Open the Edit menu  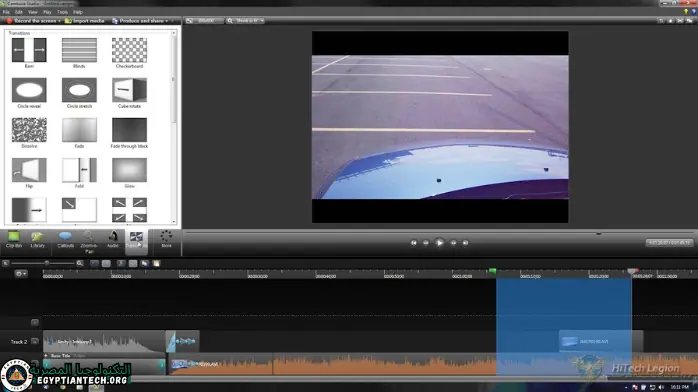coord(18,12)
